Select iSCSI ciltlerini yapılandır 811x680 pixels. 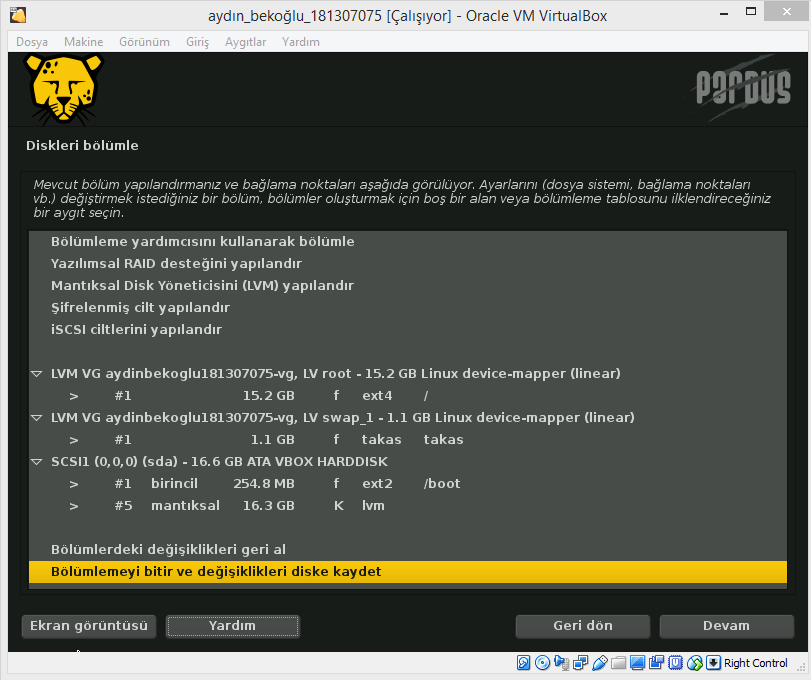(x=408, y=329)
